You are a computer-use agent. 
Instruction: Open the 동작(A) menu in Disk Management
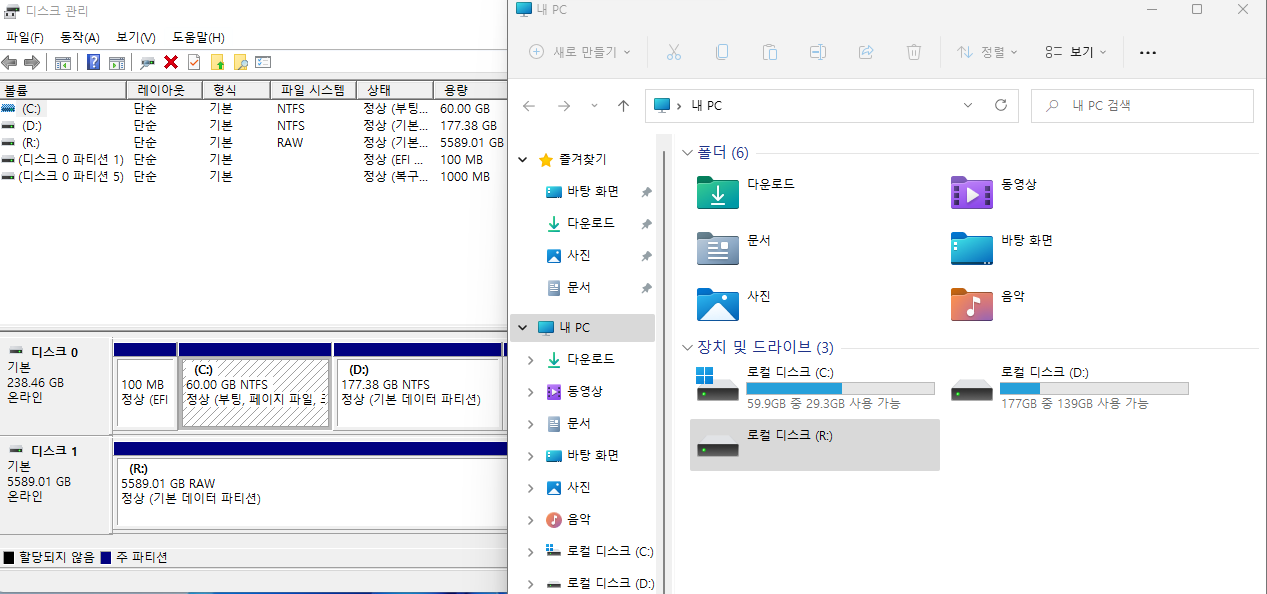coord(80,37)
